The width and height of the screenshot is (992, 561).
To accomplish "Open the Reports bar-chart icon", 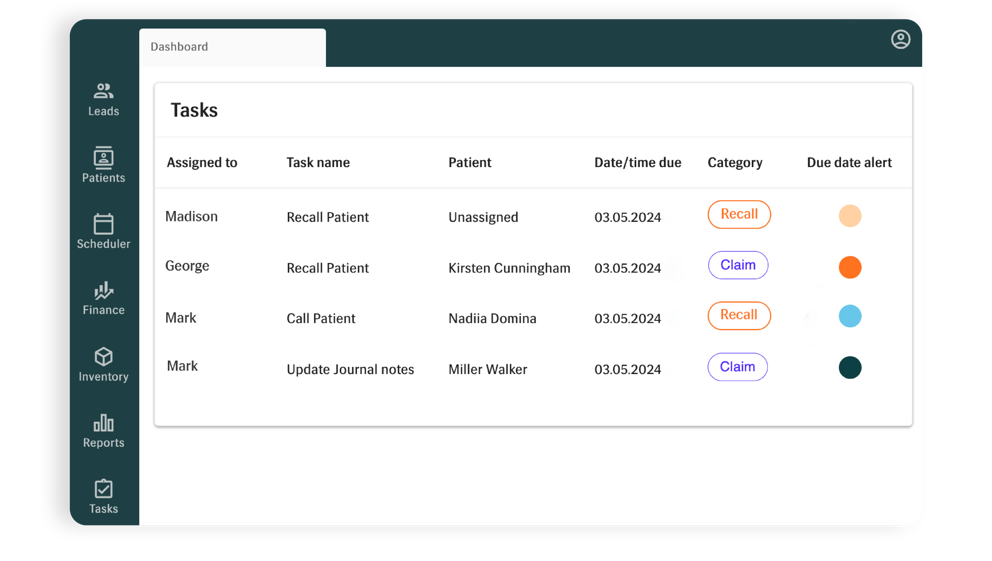I will tap(103, 423).
